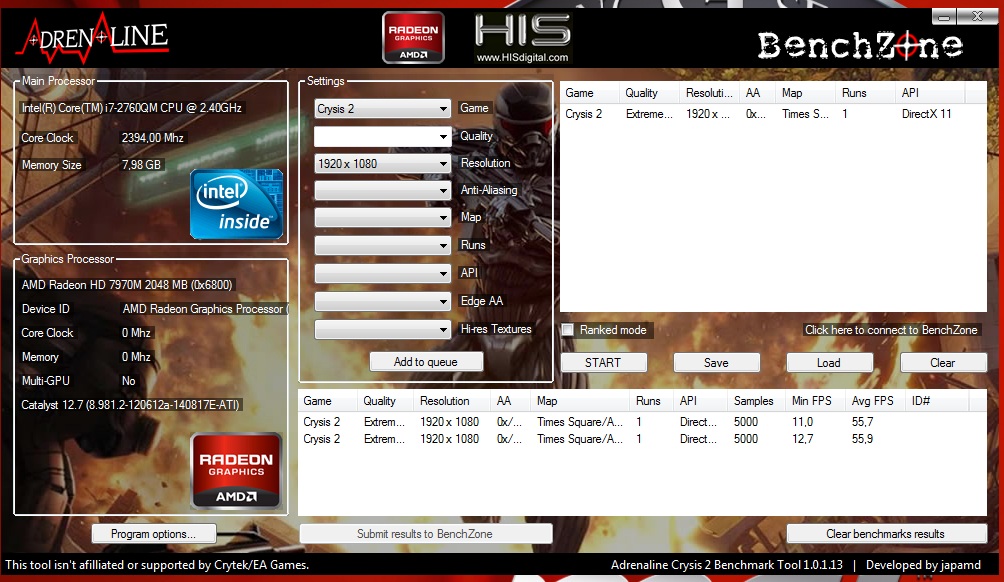Click Clear benchmarks results button
This screenshot has height=582, width=1004.
pos(886,534)
